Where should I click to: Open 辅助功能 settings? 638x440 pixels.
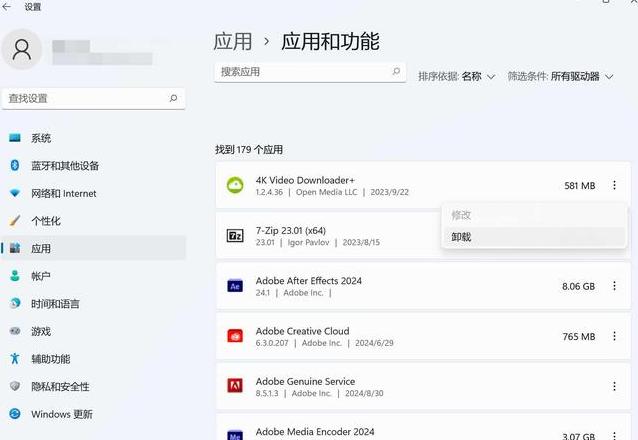[x=93, y=359]
